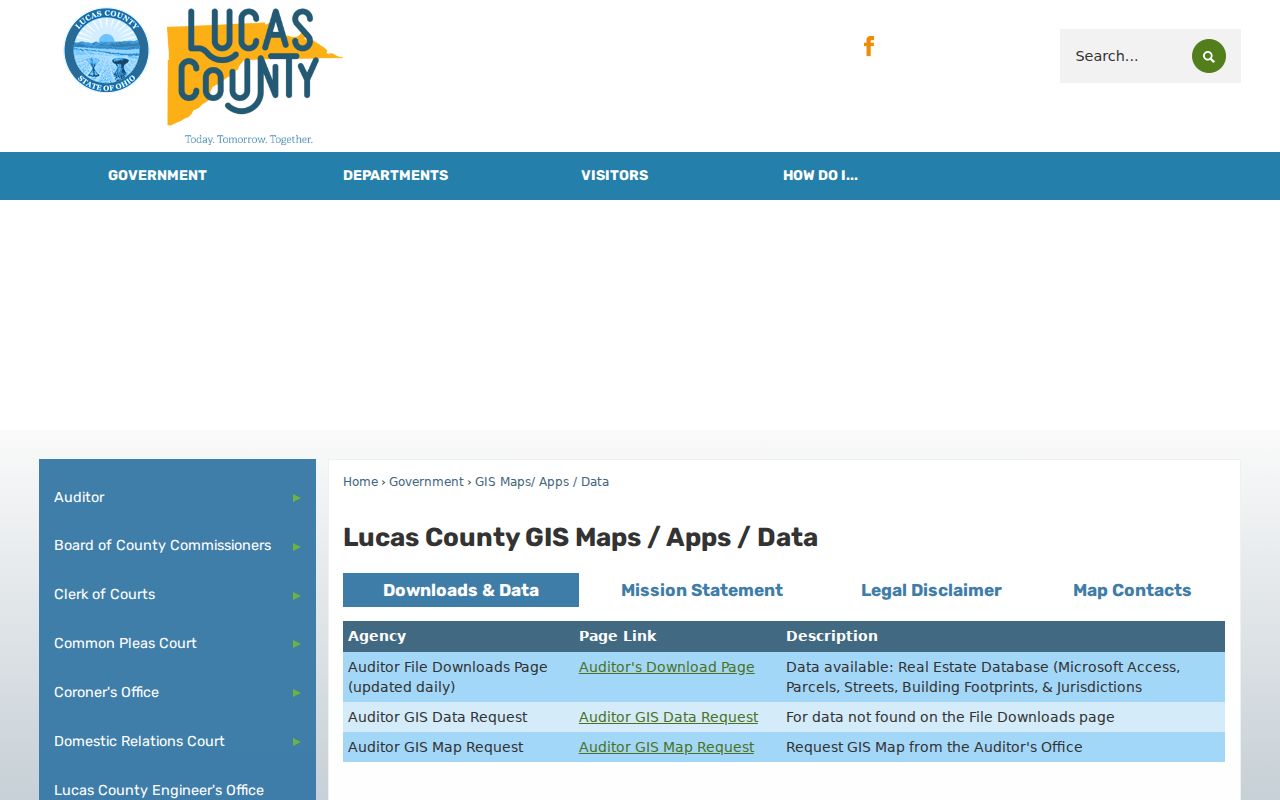Screen dimensions: 1280x800
Task: Expand the Common Pleas Court arrow
Action: click(296, 644)
